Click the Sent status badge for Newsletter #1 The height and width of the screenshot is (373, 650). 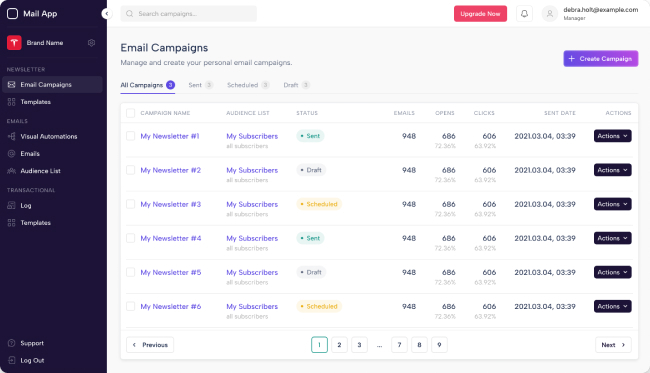tap(310, 136)
